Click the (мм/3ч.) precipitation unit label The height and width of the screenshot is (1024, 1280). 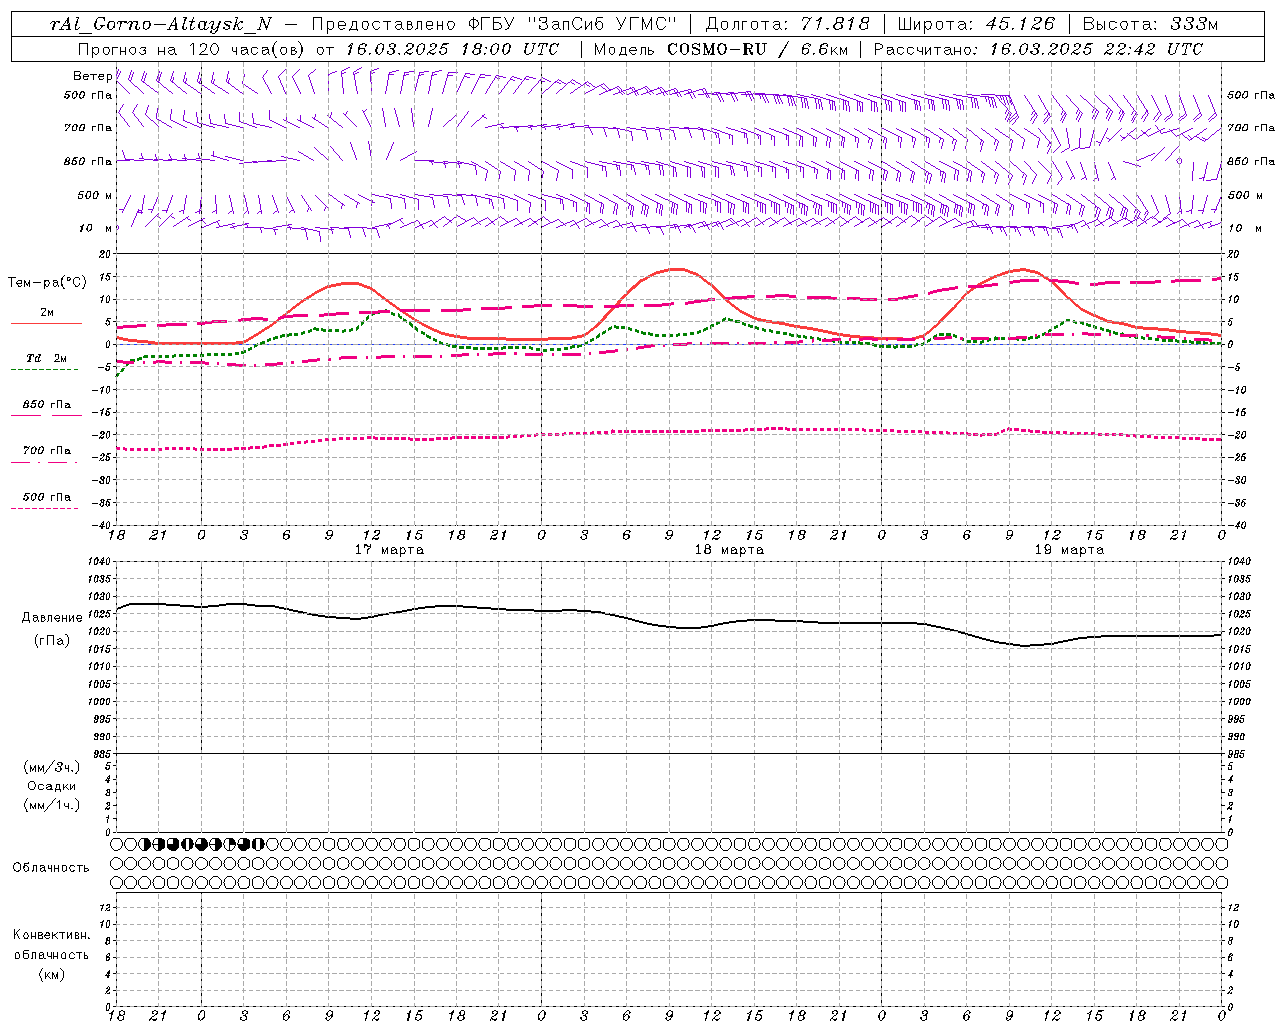pyautogui.click(x=52, y=767)
